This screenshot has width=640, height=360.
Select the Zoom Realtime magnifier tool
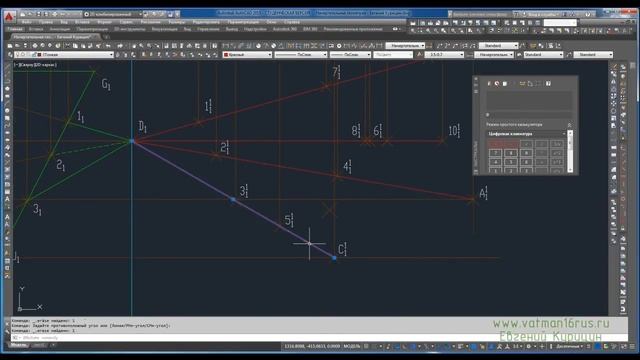coord(142,46)
